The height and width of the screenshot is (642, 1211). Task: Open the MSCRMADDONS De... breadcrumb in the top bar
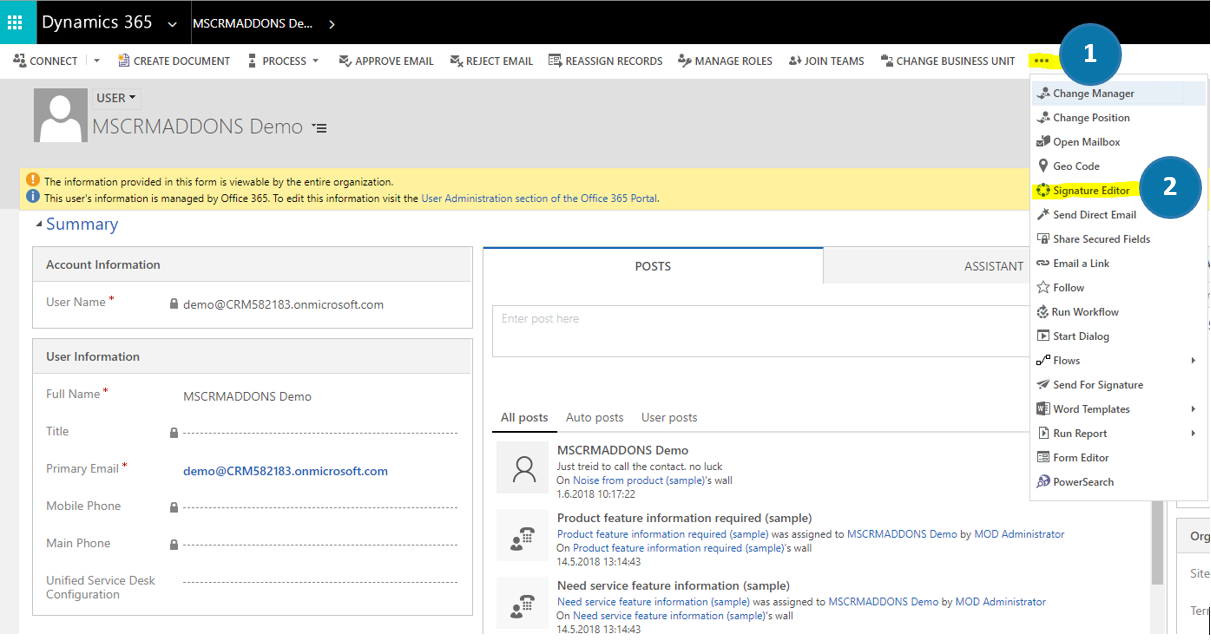click(x=251, y=23)
